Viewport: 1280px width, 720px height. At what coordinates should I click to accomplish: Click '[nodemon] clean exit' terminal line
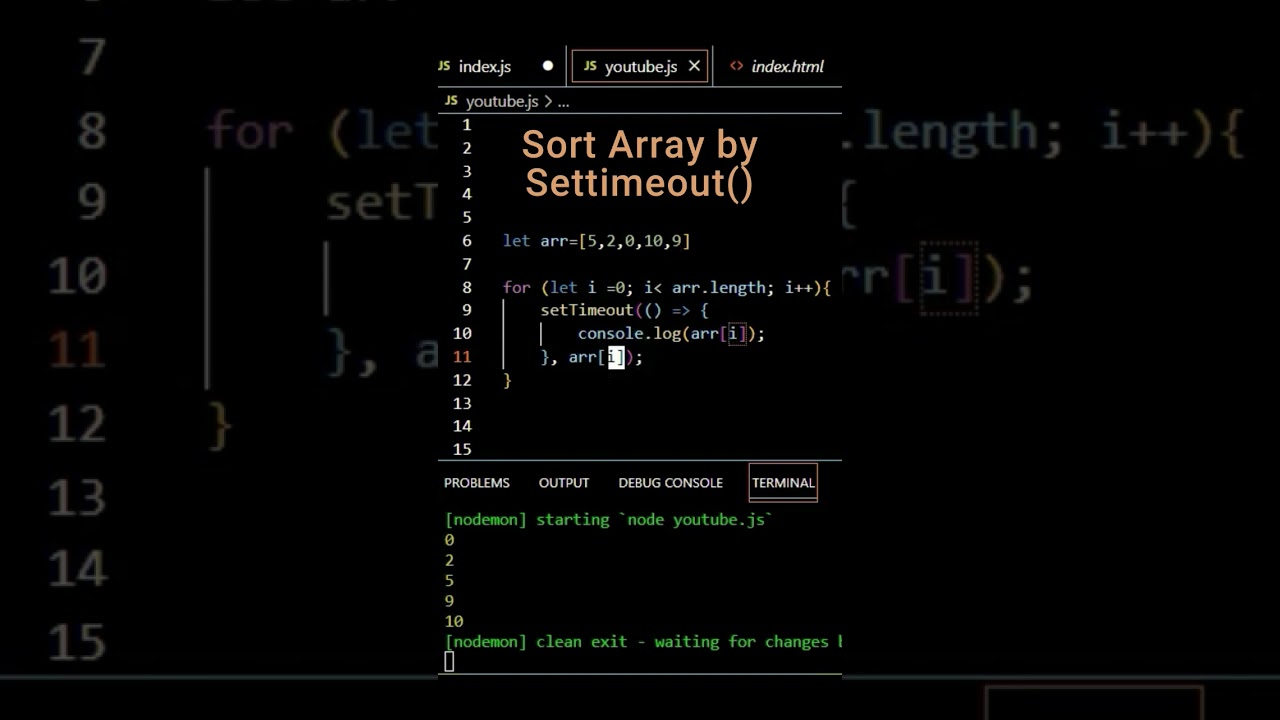[643, 642]
